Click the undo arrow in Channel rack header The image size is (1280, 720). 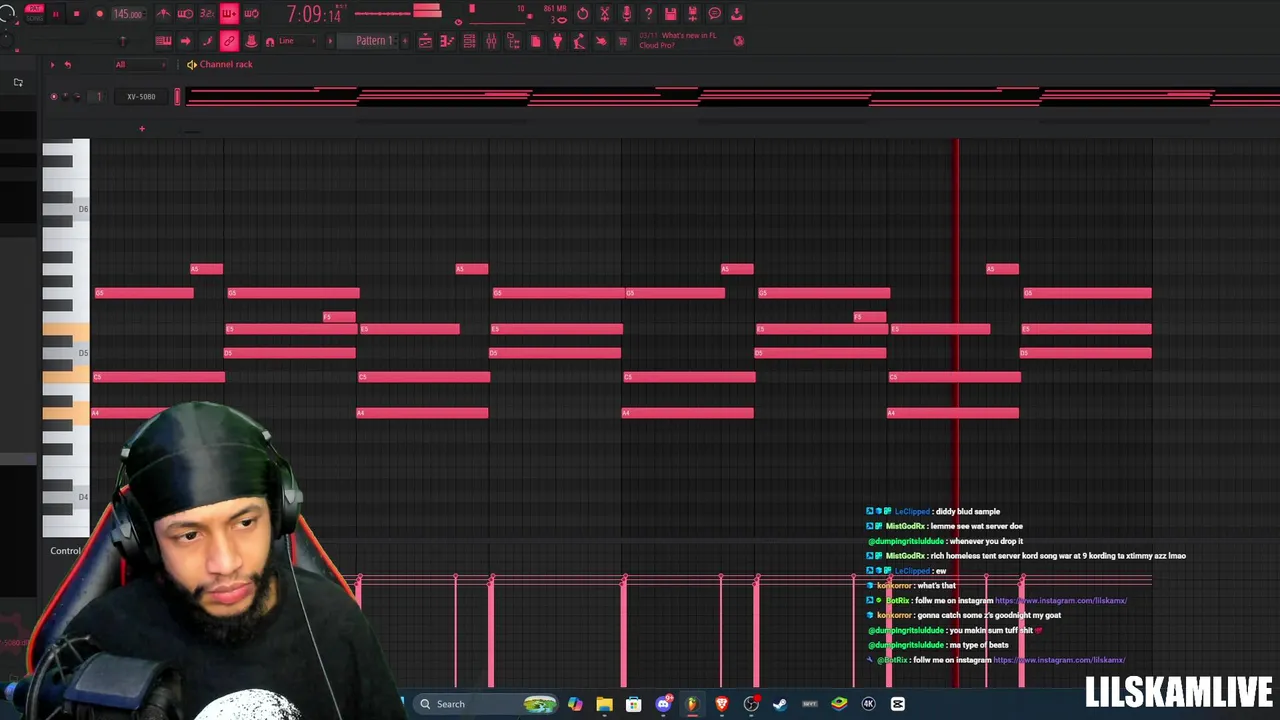(67, 64)
